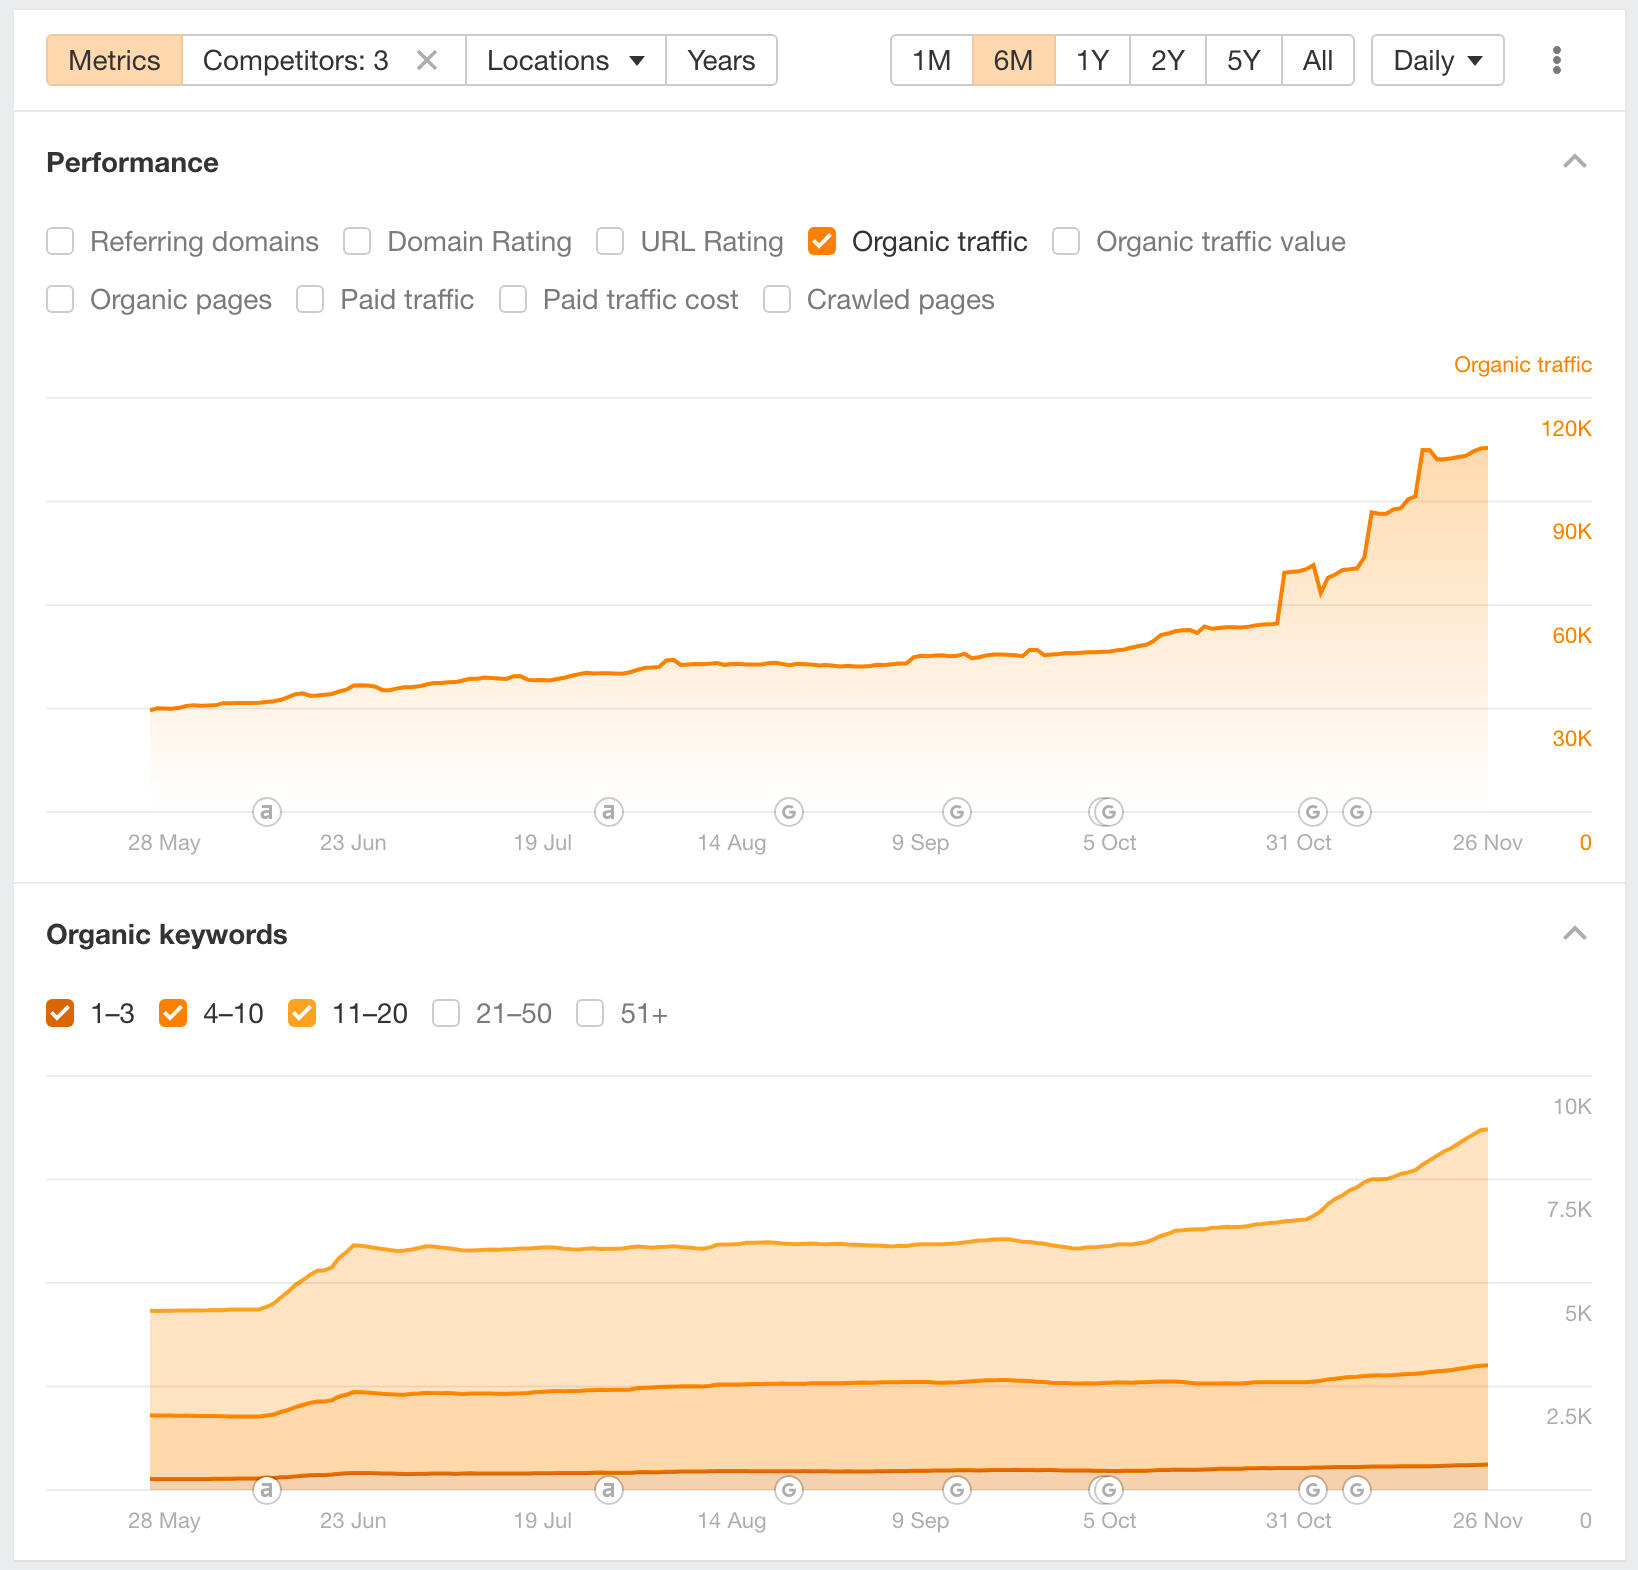Collapse the Performance section
This screenshot has height=1570, width=1638.
(1574, 162)
